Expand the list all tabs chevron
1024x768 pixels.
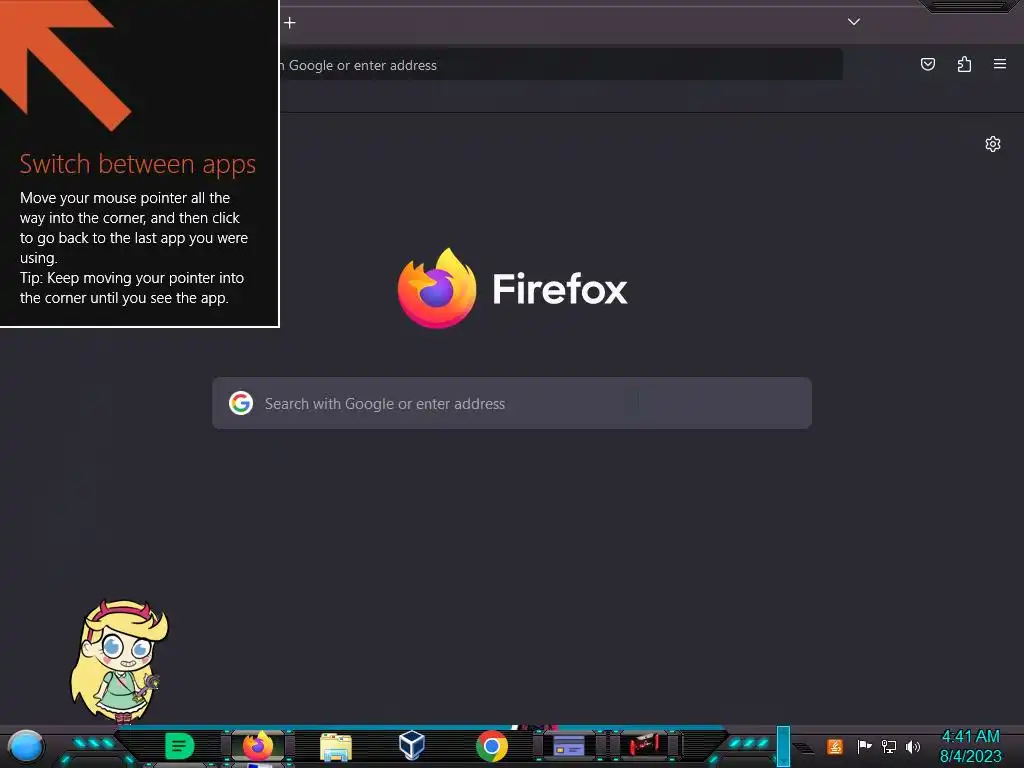(854, 22)
